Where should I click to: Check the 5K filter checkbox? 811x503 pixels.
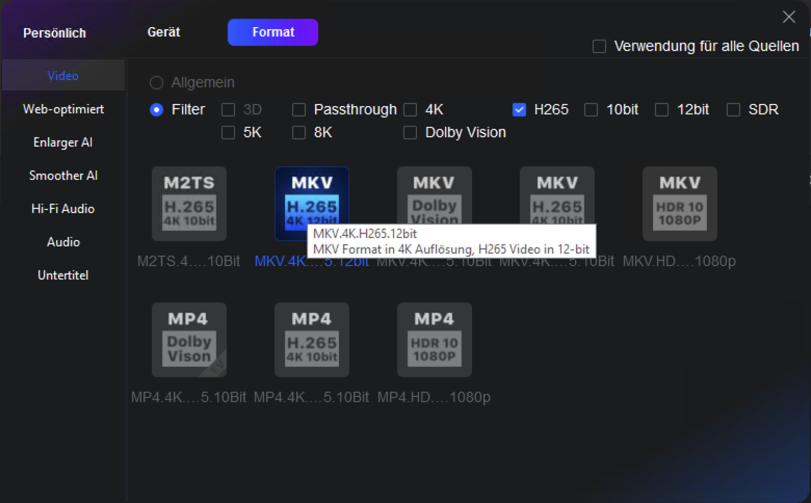[x=228, y=133]
